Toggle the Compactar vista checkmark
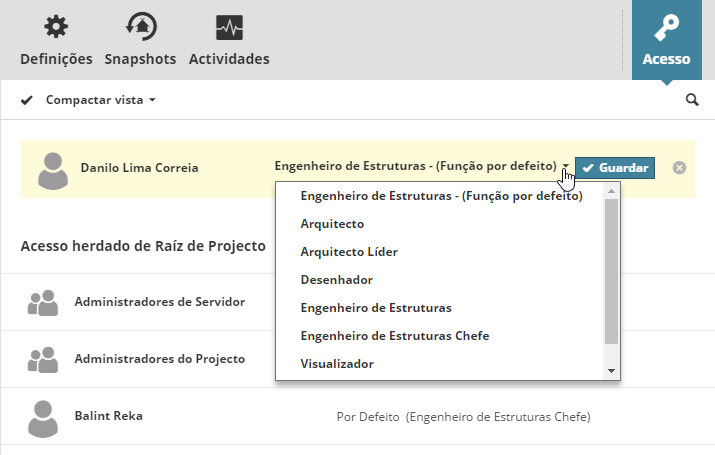This screenshot has height=455, width=715. point(27,100)
